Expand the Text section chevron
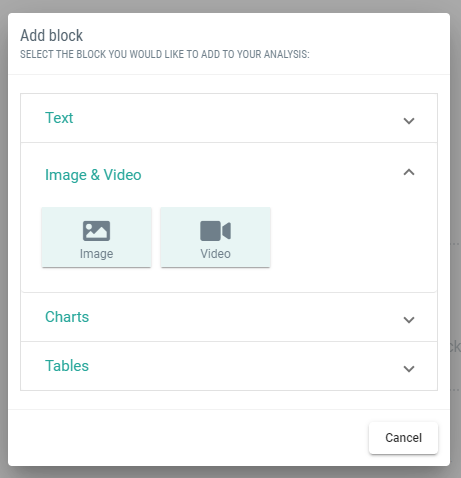Viewport: 461px width, 478px height. [409, 121]
